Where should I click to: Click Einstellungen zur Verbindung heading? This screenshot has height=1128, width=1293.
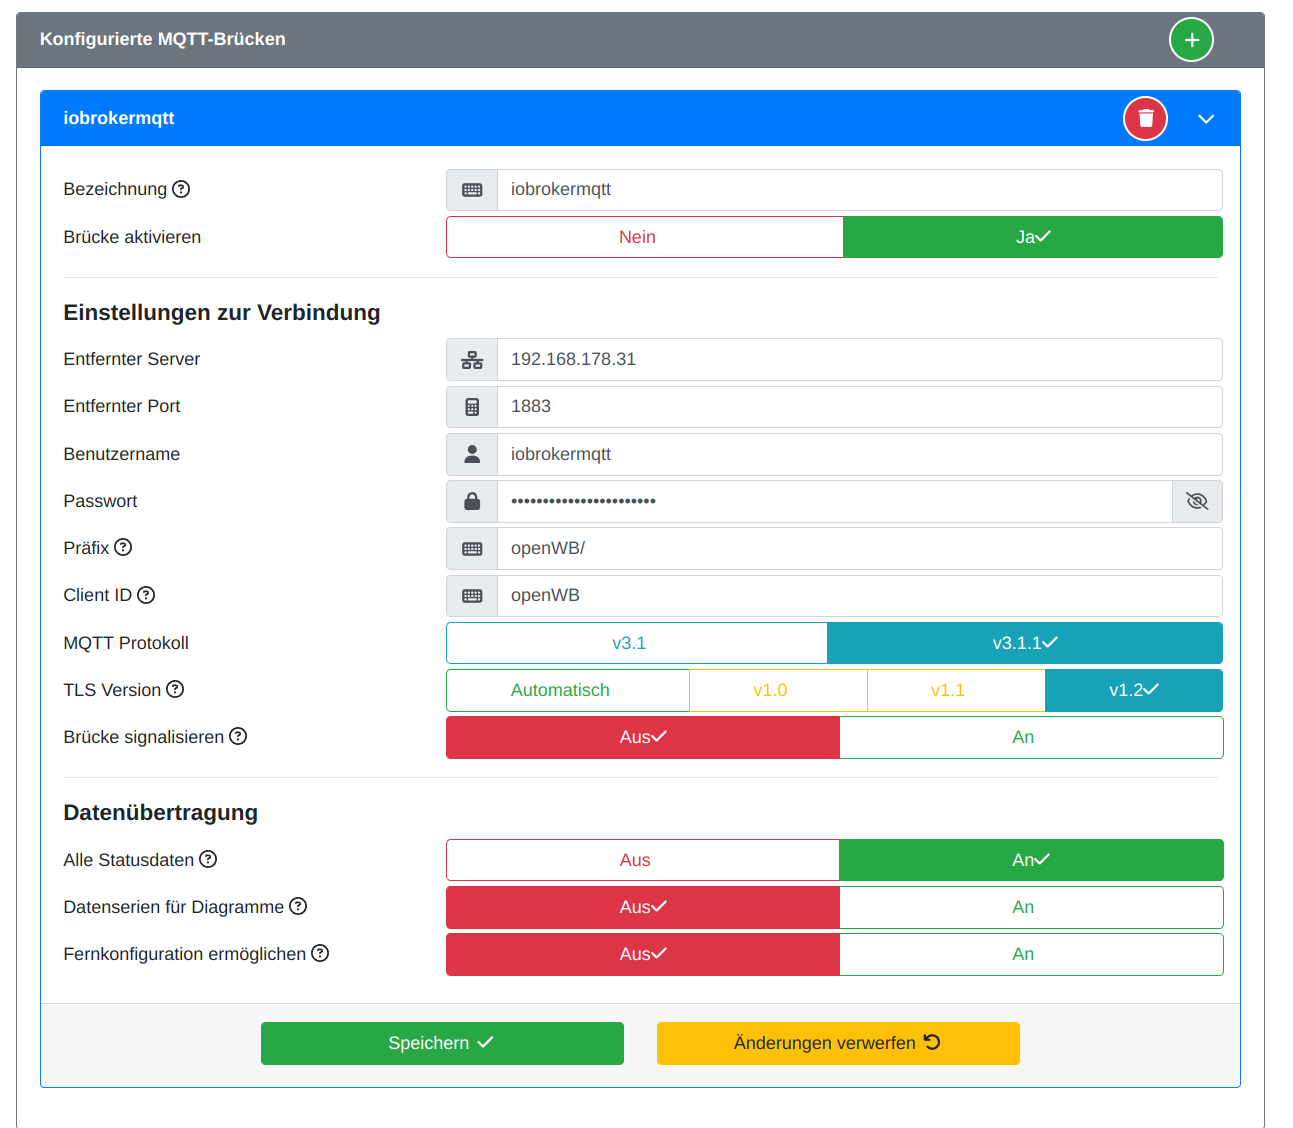(222, 312)
